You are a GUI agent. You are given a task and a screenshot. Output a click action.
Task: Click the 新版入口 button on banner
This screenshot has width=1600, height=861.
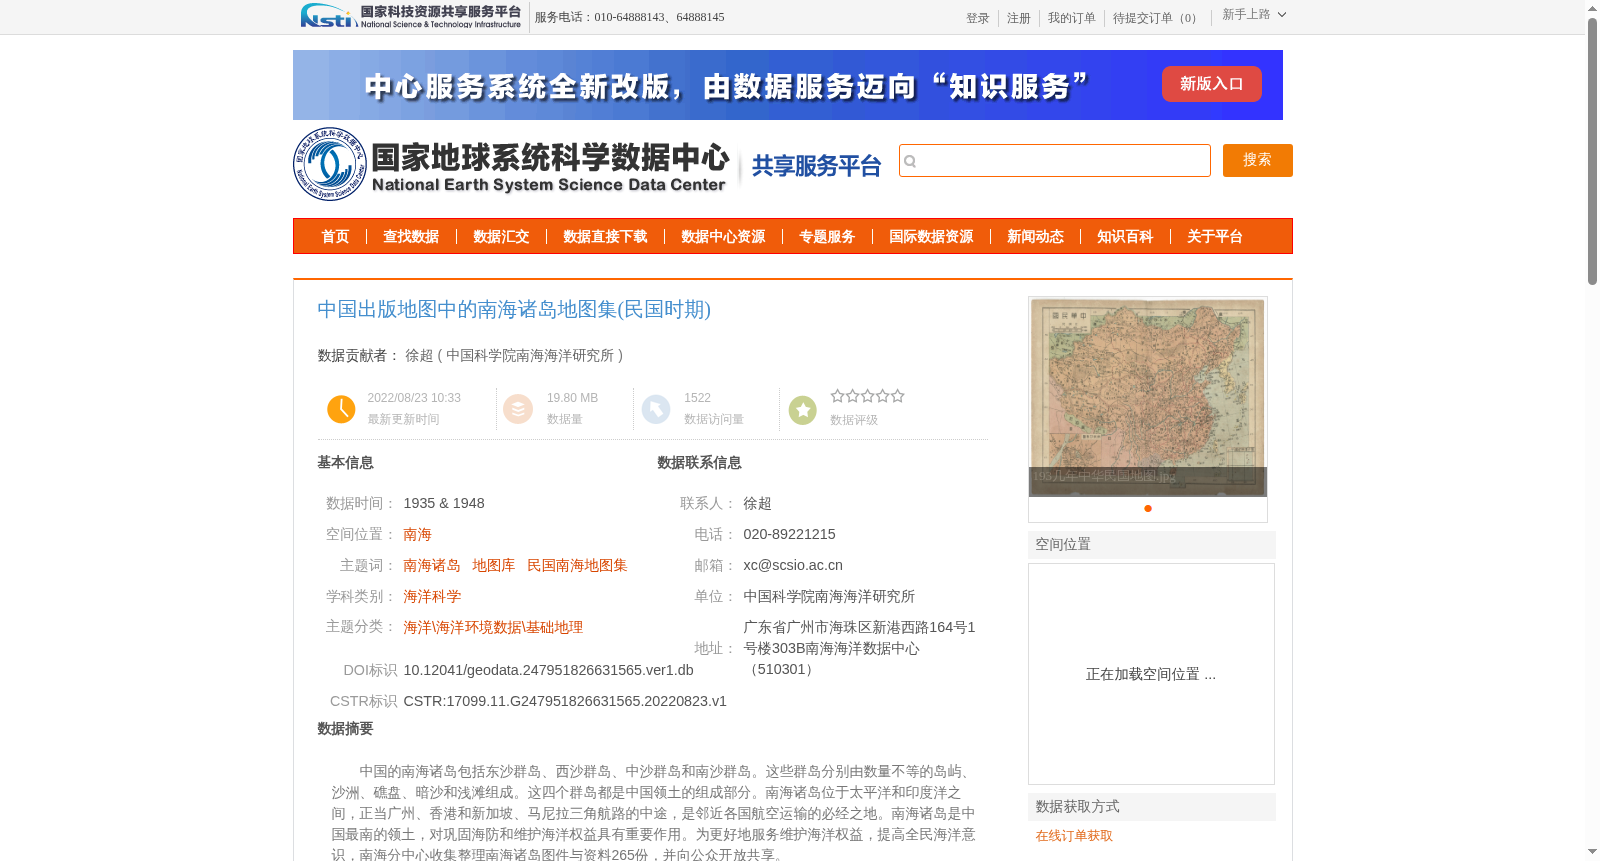tap(1211, 84)
